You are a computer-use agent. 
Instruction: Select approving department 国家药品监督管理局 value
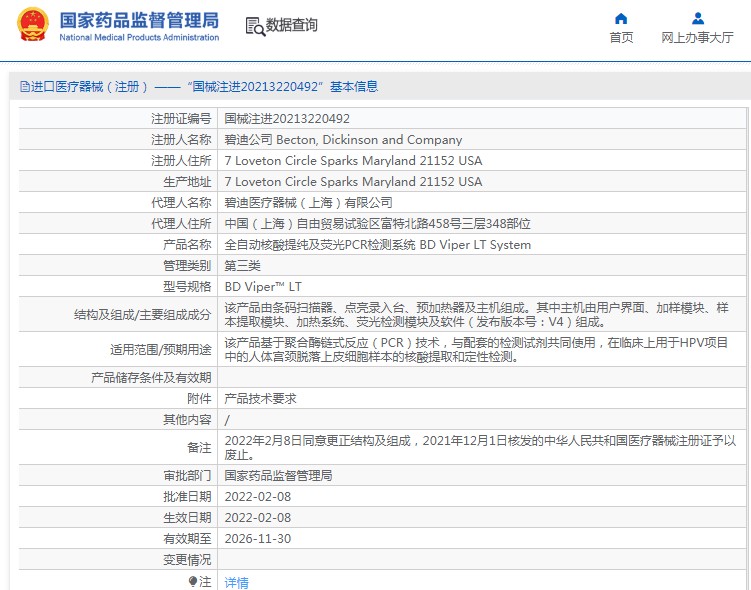(278, 476)
